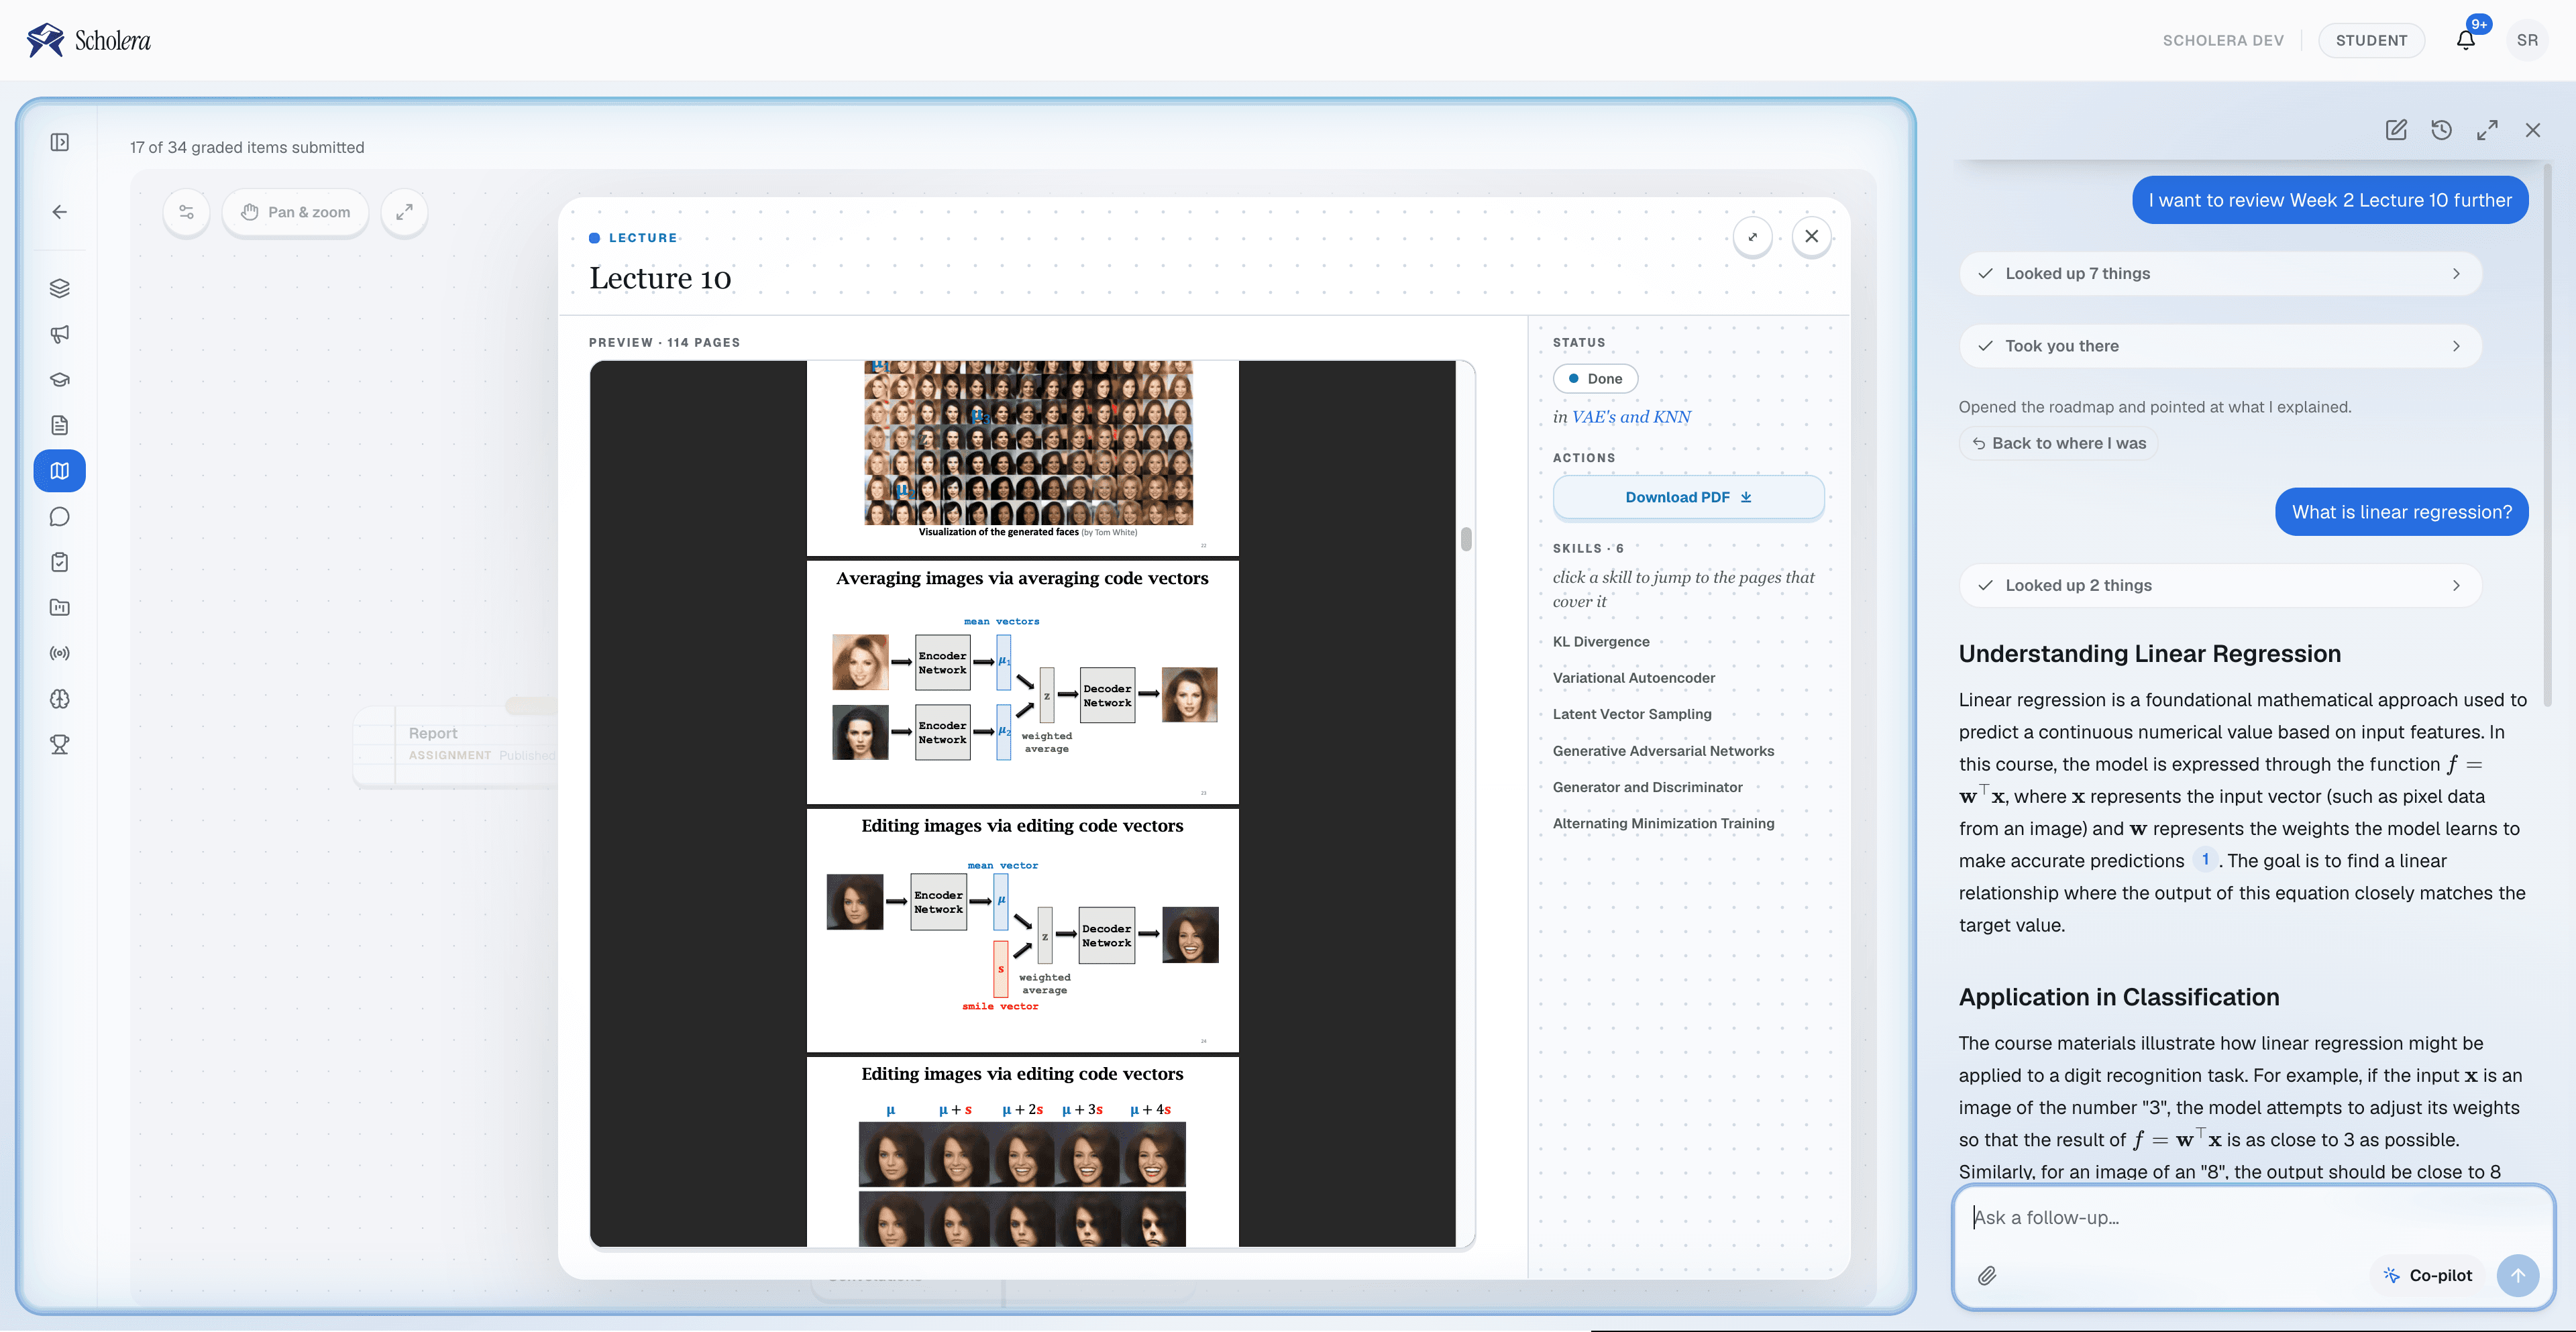Open the folder chart sidebar icon
Screen dimensions: 2576x1332
60,607
